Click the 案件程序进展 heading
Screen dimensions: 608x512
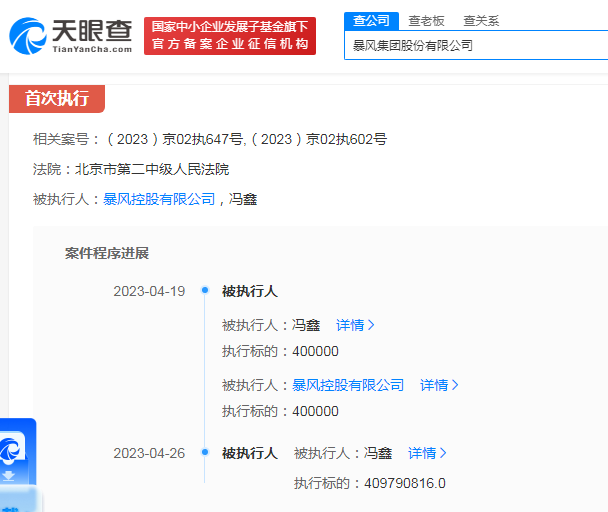[x=107, y=253]
